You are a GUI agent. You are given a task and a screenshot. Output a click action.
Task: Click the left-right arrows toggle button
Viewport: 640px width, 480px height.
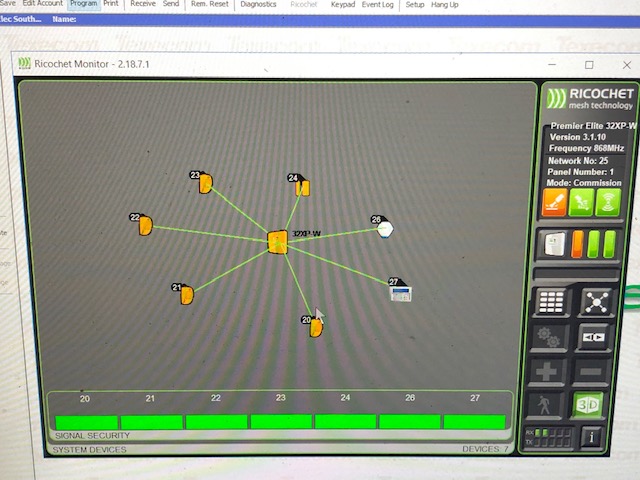593,338
